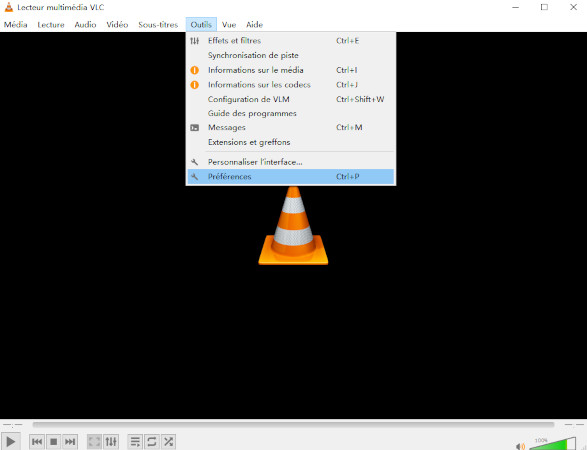Open Informations sur le média
Screen dimensions: 587x450
(x=291, y=70)
